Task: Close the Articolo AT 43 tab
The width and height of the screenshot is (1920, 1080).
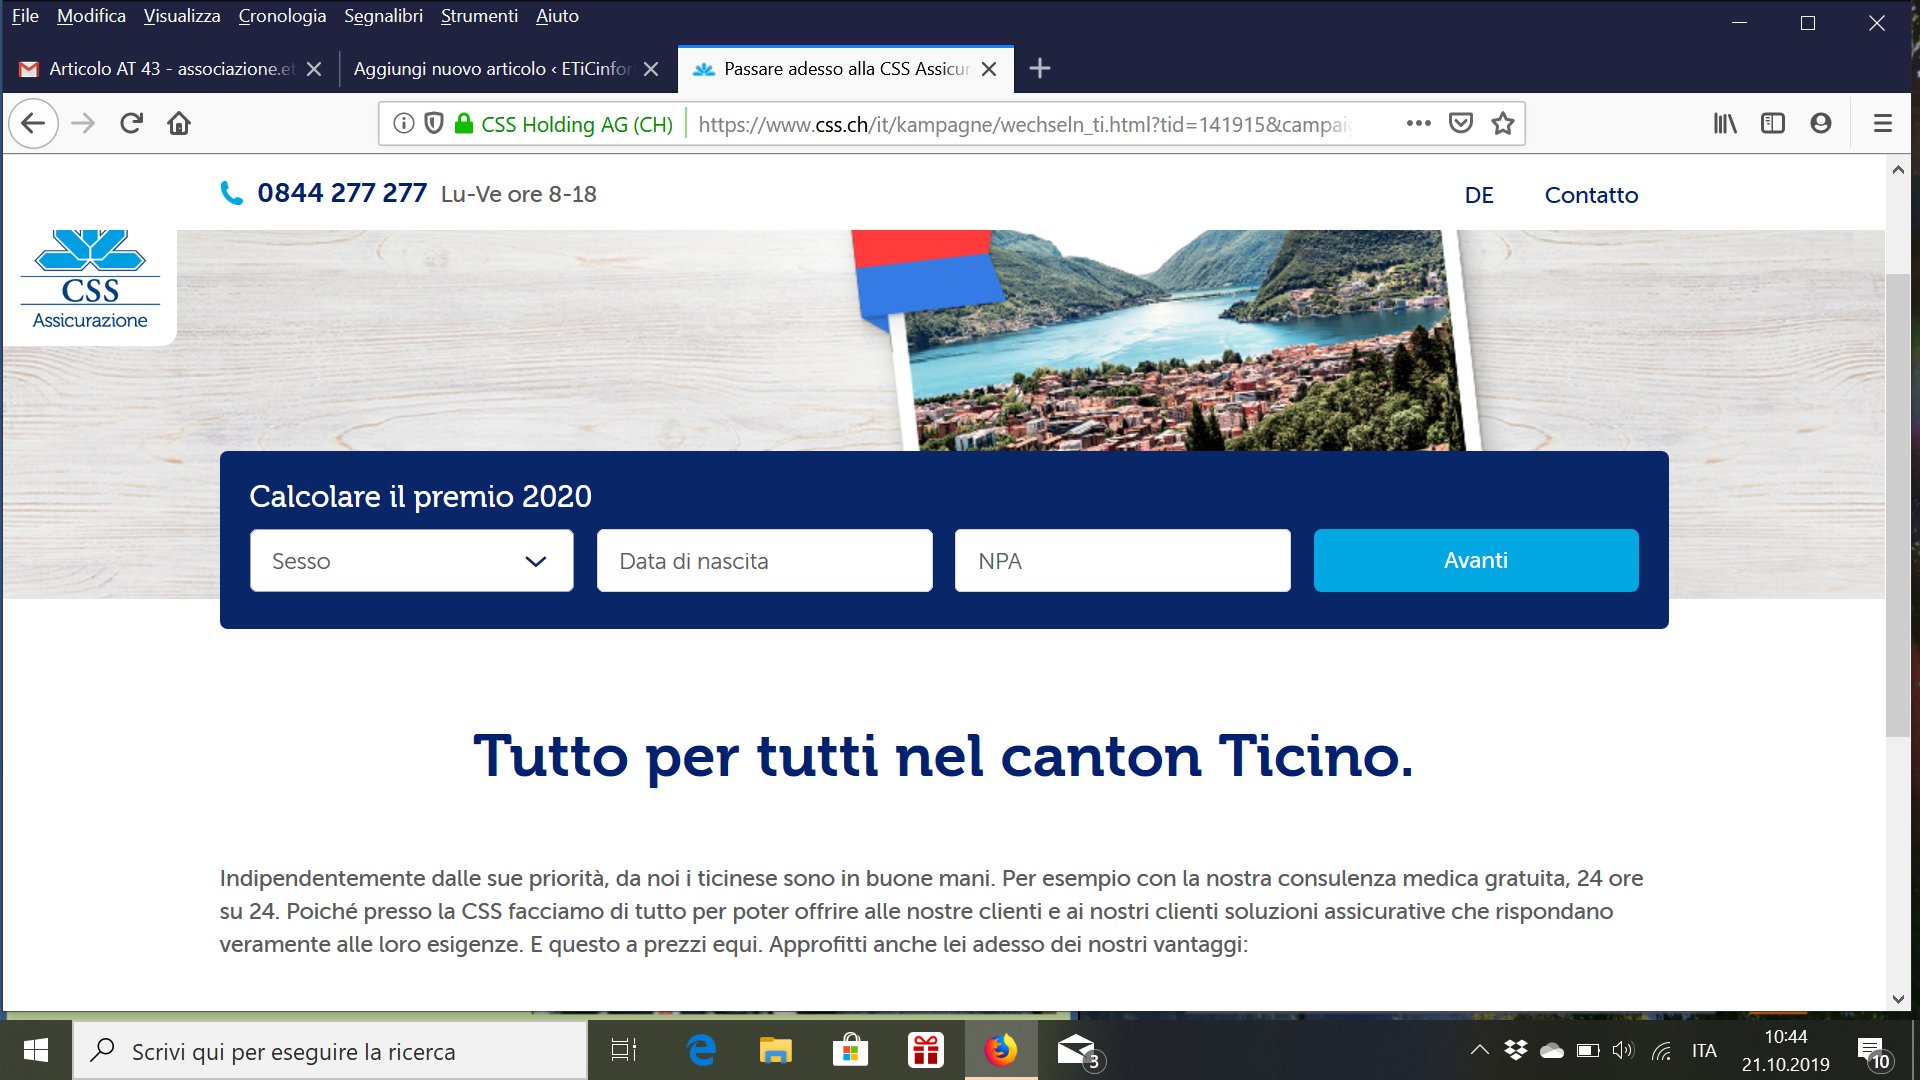Action: click(x=314, y=69)
